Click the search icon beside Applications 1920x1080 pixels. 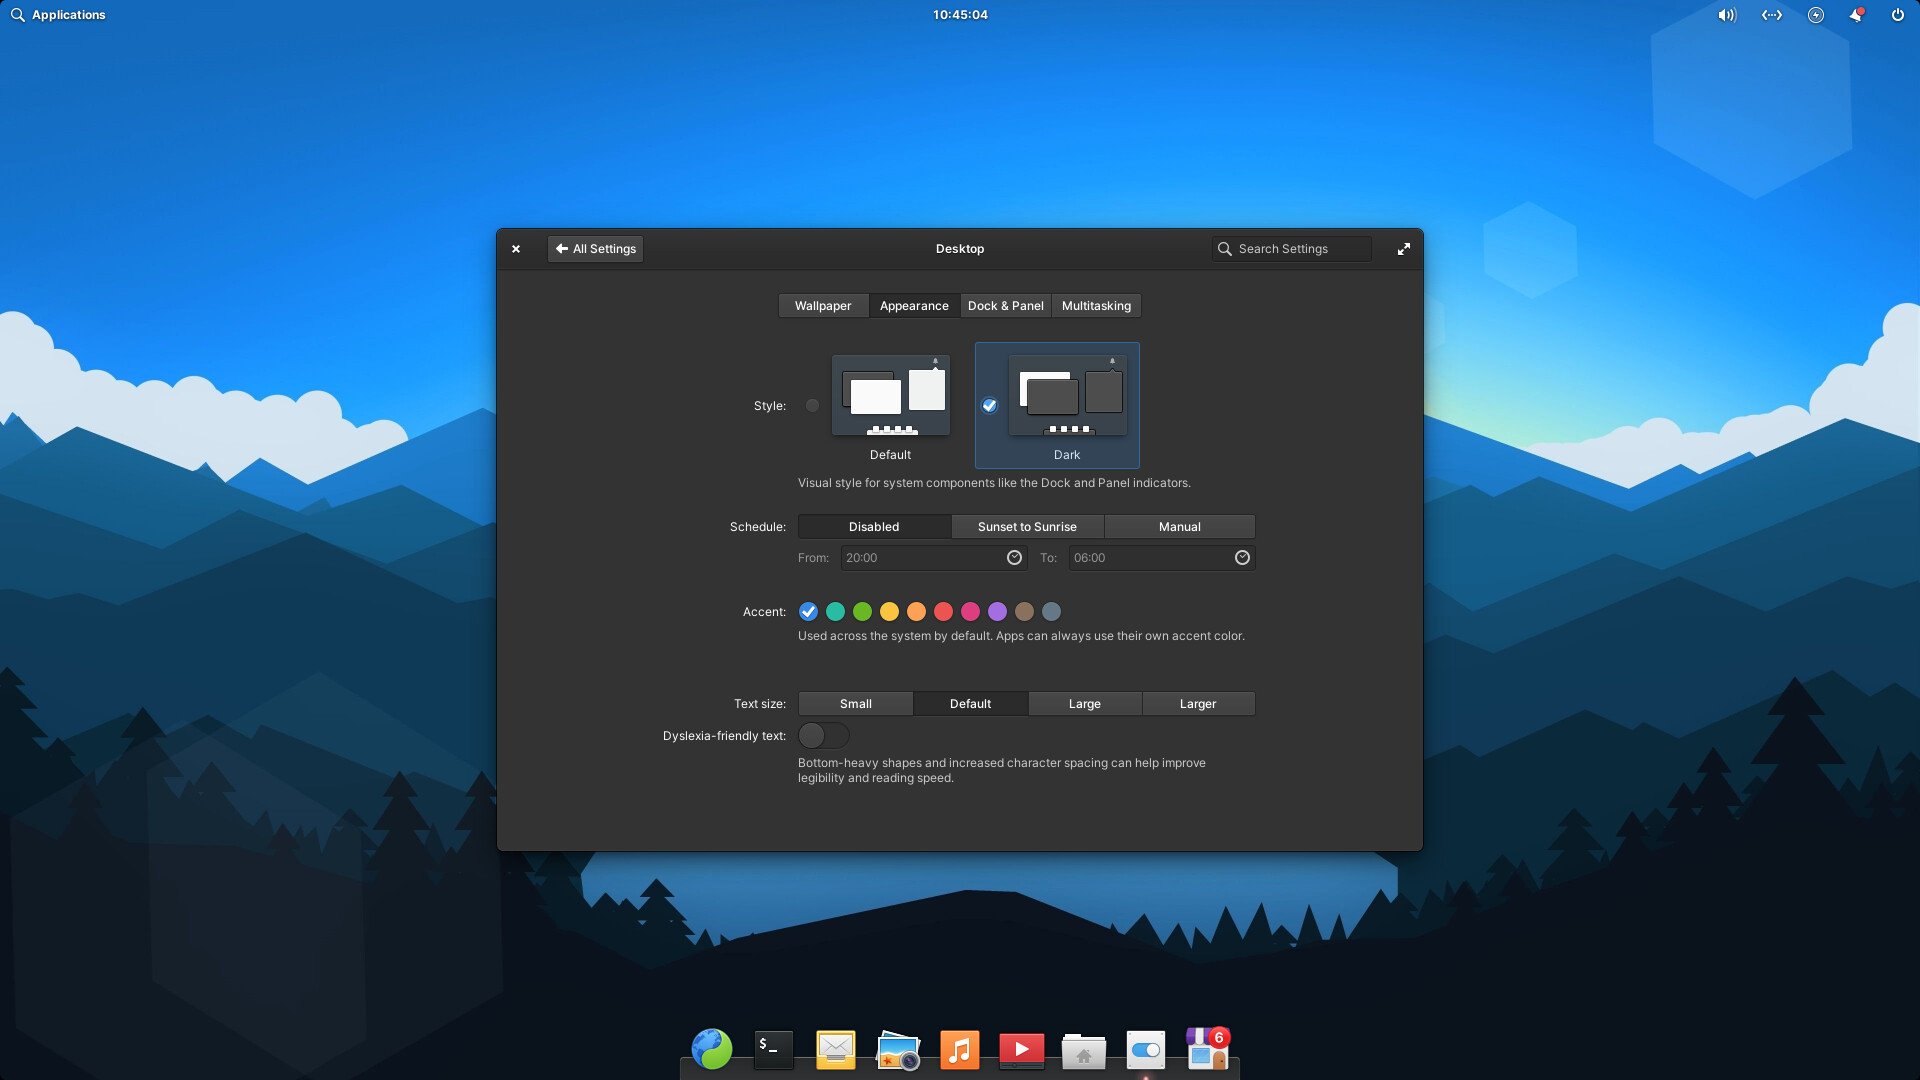[17, 15]
